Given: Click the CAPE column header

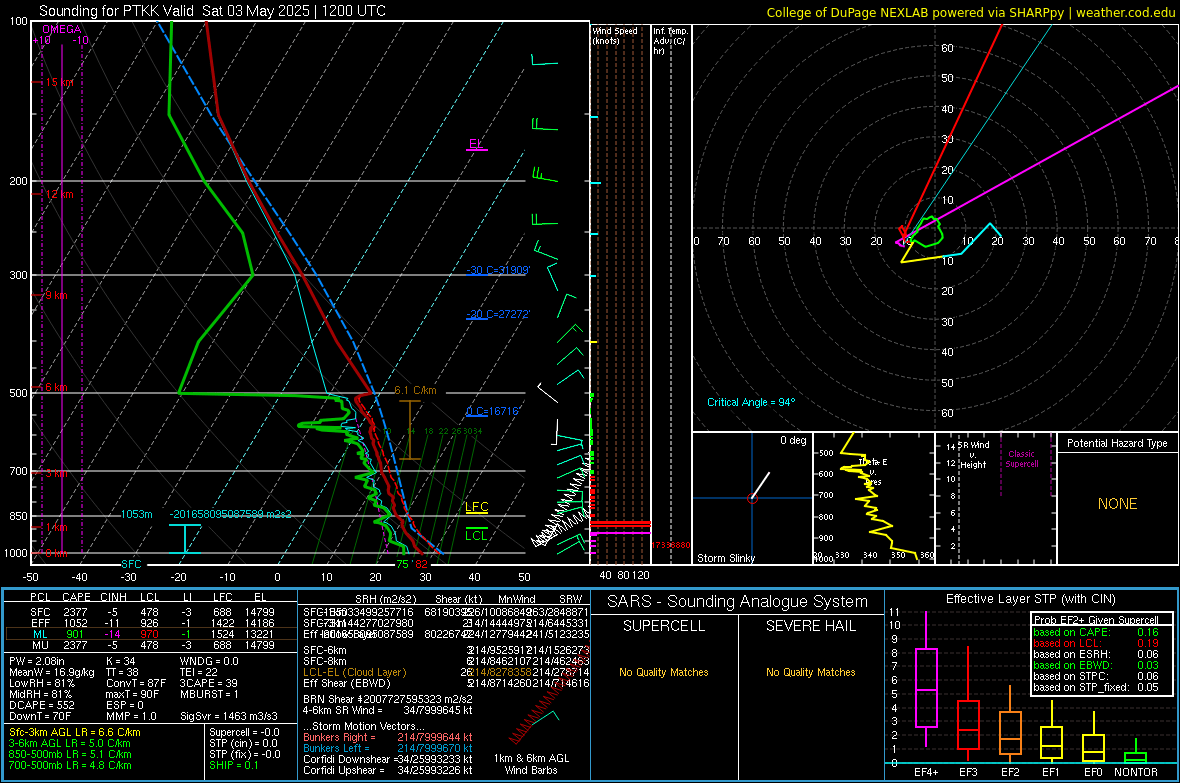Looking at the screenshot, I should 76,598.
